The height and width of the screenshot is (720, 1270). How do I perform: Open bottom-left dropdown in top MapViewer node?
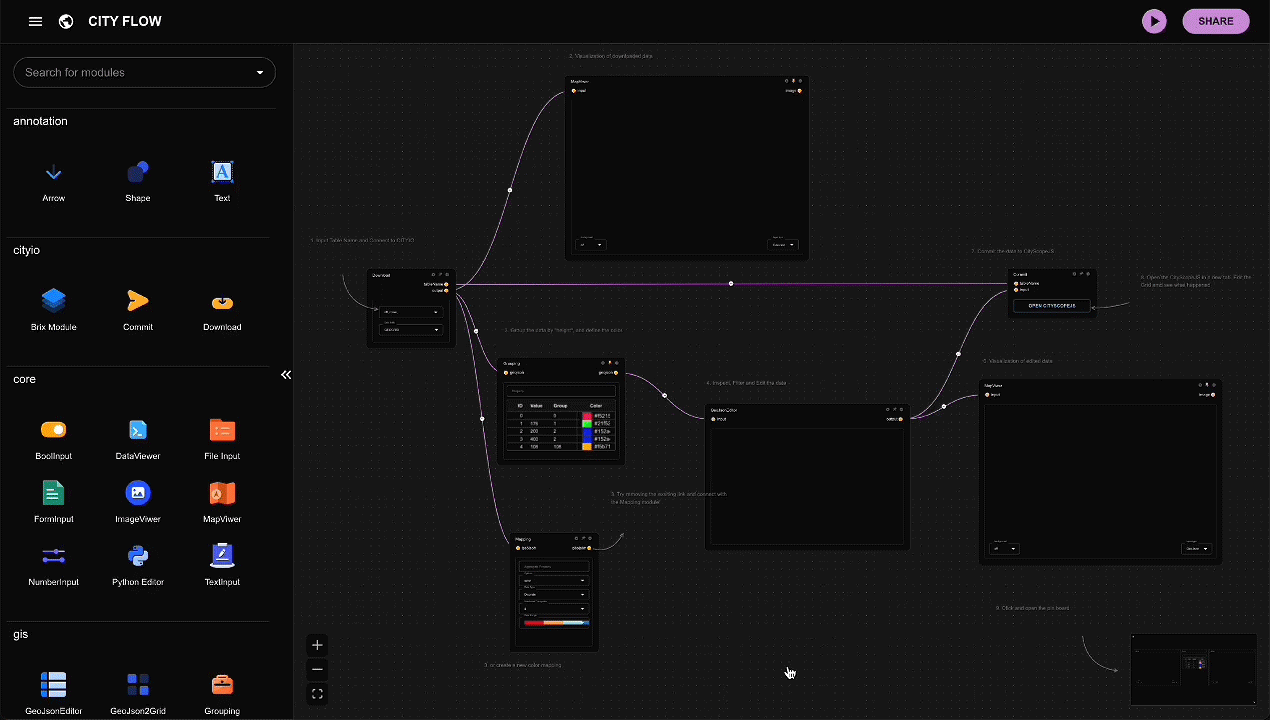tap(592, 244)
